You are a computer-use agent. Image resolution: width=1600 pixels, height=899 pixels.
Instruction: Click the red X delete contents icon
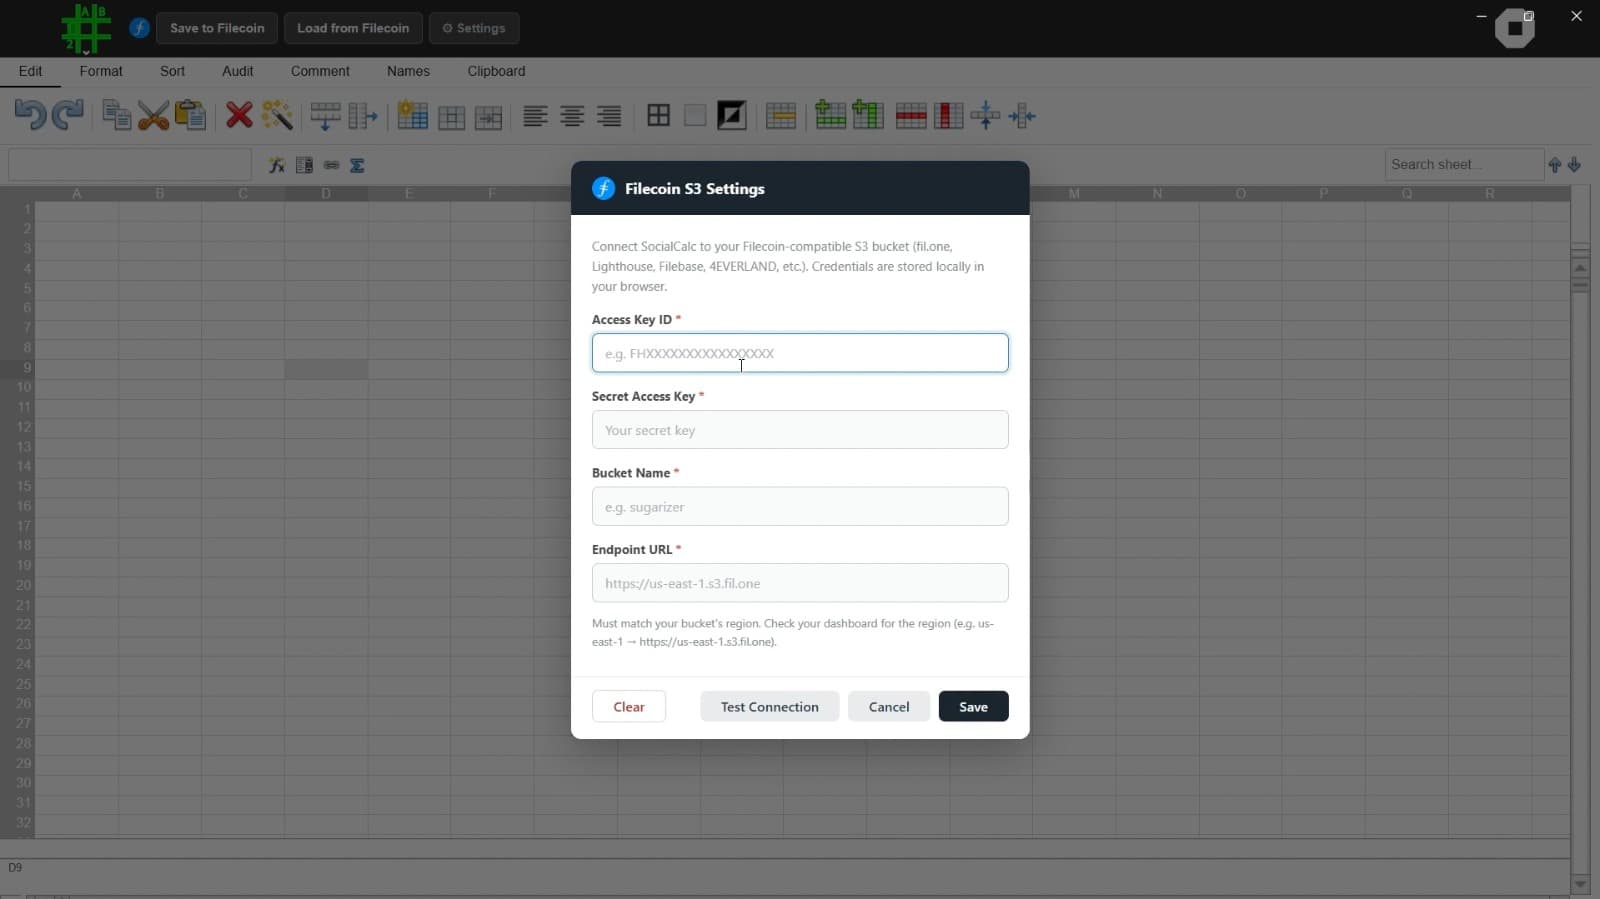click(x=239, y=115)
